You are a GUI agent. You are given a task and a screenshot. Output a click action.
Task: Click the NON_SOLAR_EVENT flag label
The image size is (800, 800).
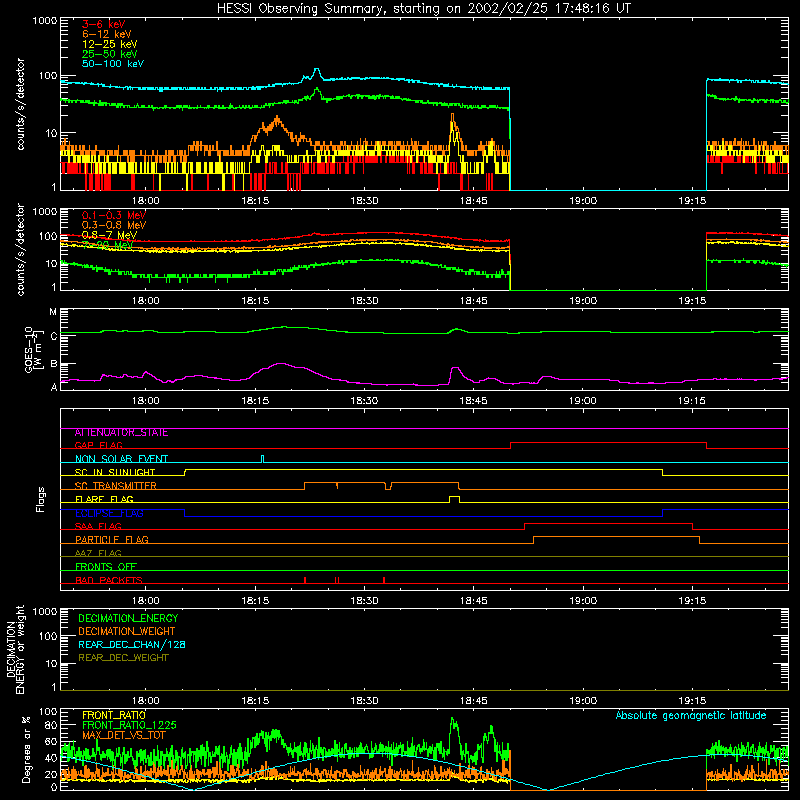(121, 459)
